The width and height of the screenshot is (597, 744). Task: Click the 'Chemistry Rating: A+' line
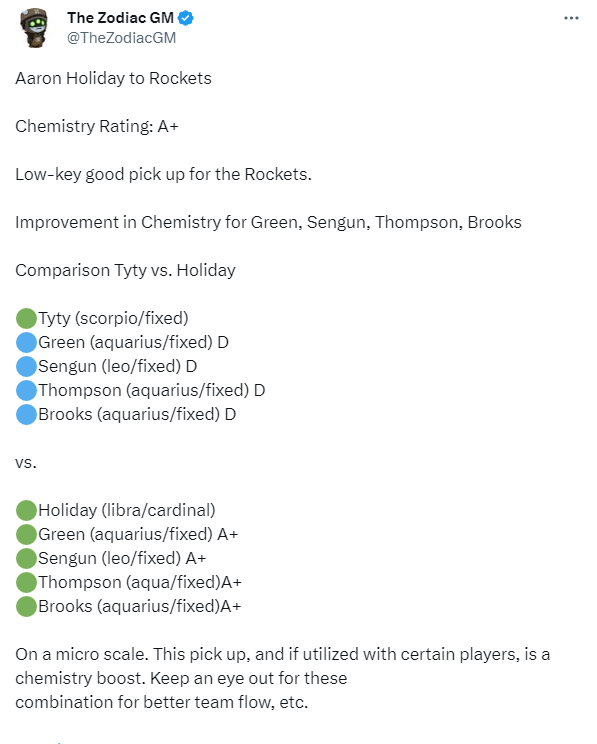97,126
